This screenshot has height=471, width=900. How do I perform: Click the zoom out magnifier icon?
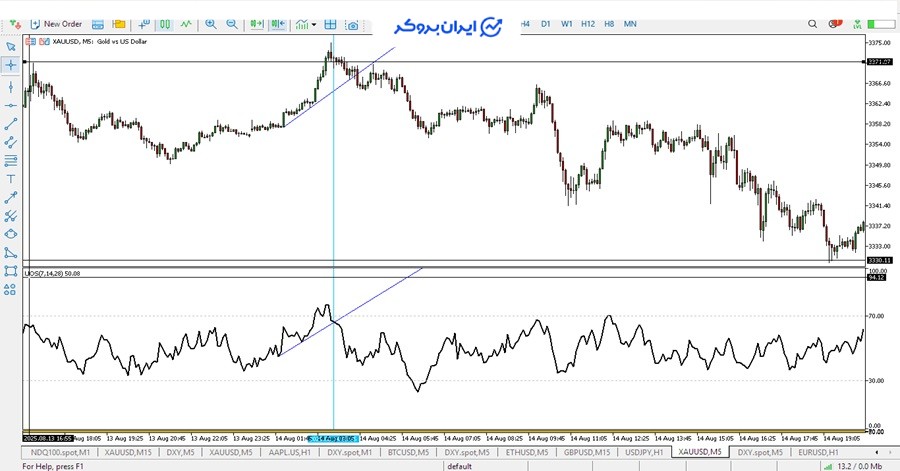[232, 23]
